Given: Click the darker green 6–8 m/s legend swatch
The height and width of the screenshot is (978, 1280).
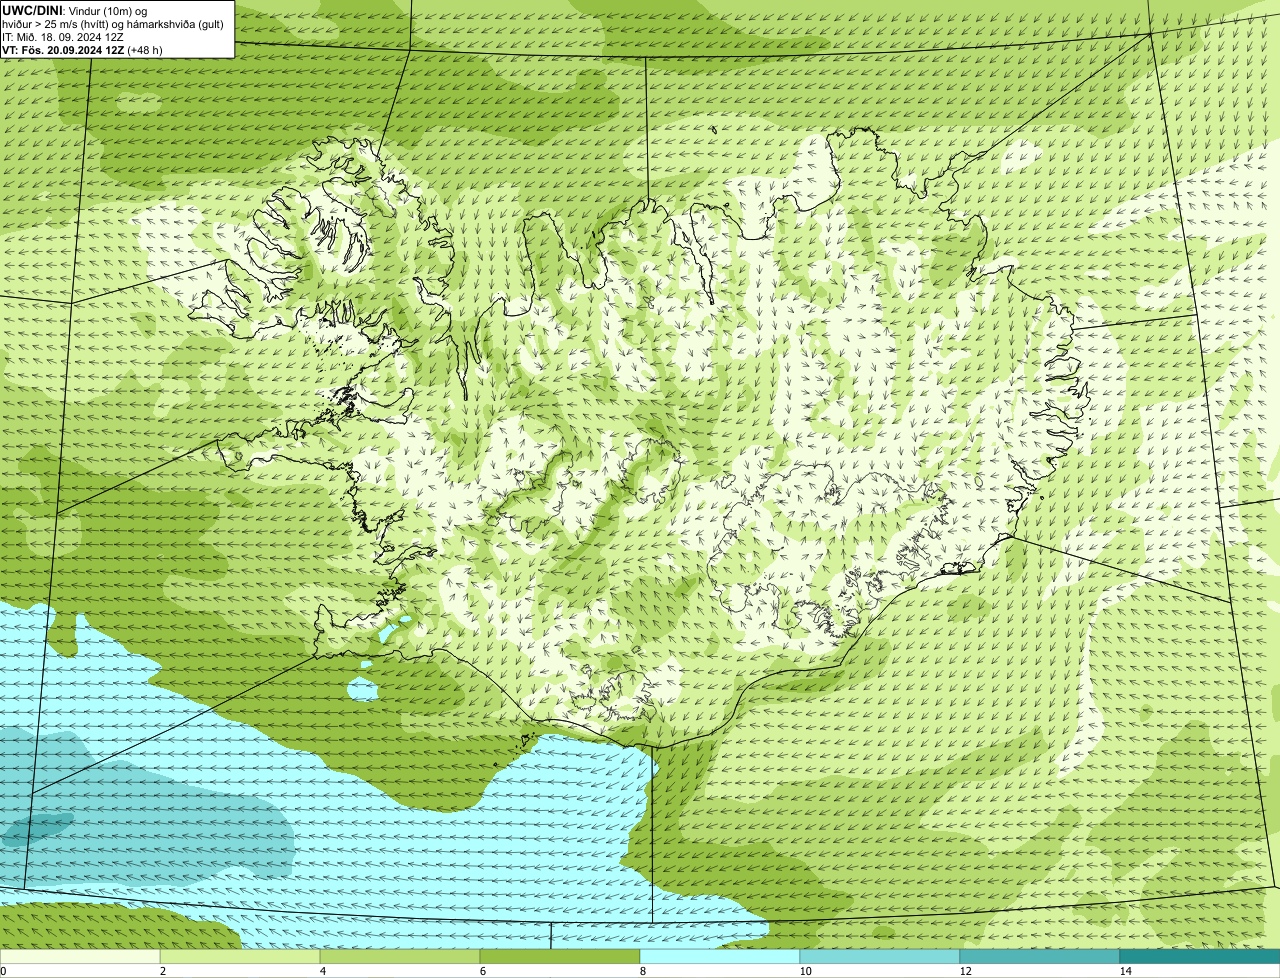Looking at the screenshot, I should click(560, 956).
